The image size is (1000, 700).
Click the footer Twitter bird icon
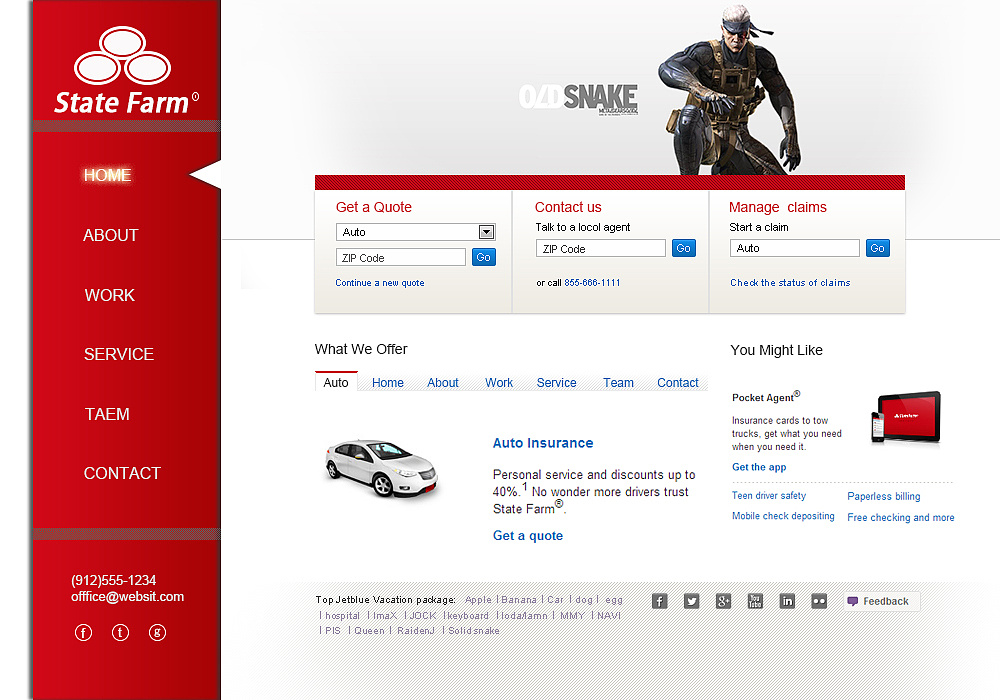(691, 601)
